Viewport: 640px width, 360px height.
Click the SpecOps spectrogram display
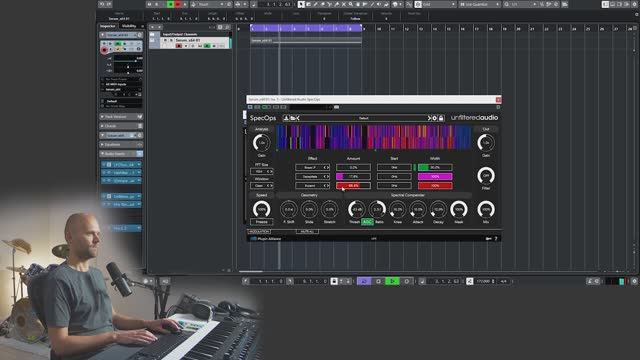(374, 137)
